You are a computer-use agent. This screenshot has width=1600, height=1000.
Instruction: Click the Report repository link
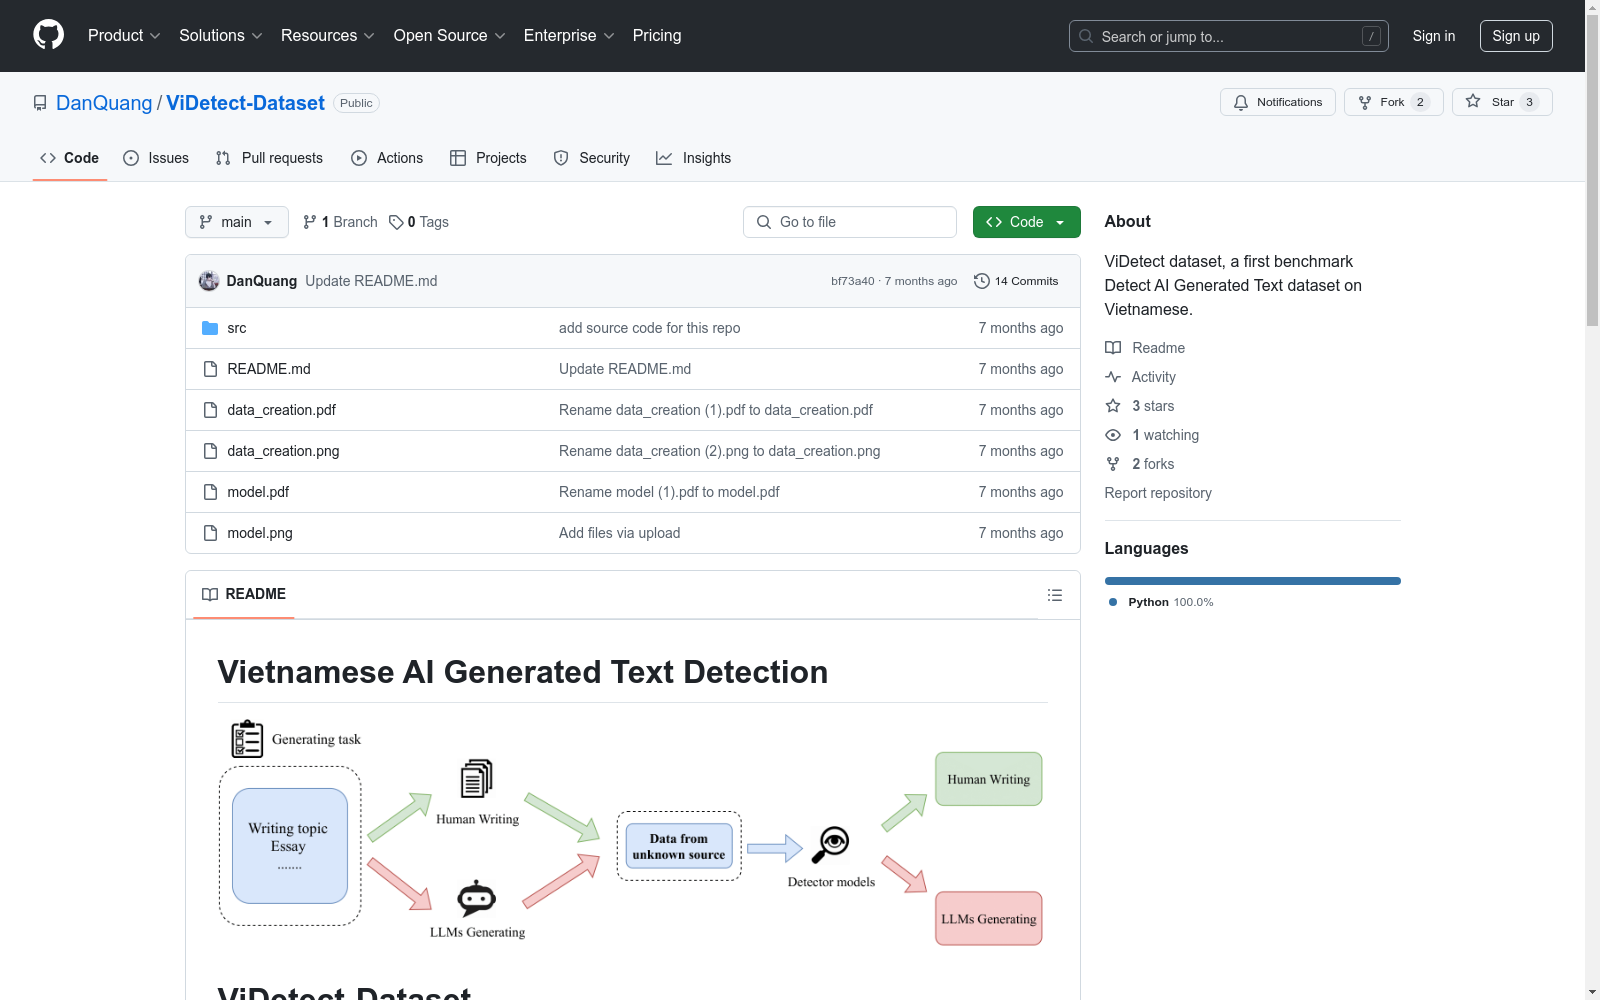pos(1158,493)
